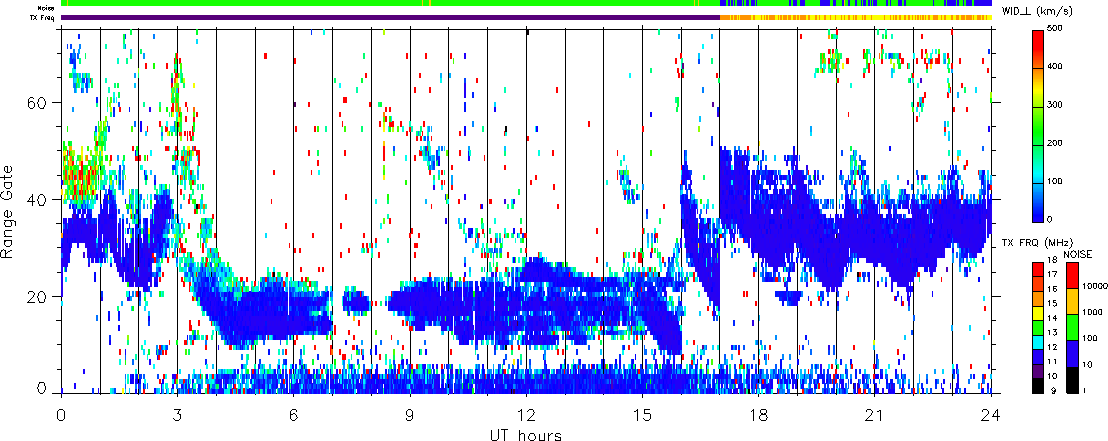Viewport: 1108px width, 441px height.
Task: Click the range gate 40 tick label
Action: coord(37,199)
